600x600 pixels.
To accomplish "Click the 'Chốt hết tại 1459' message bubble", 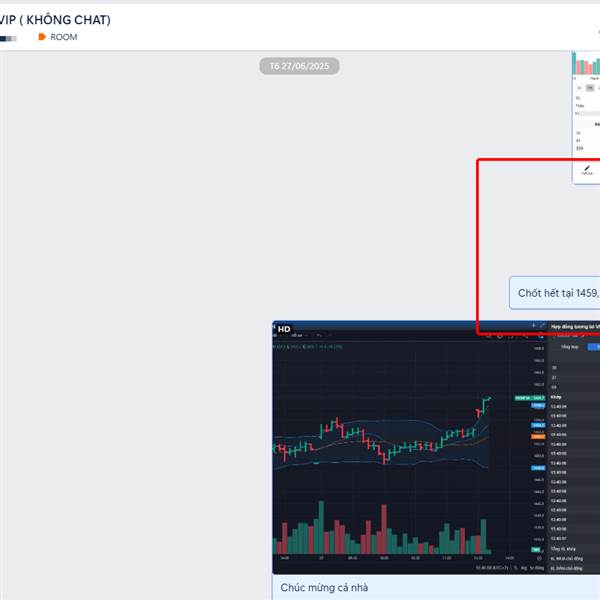I will (554, 293).
